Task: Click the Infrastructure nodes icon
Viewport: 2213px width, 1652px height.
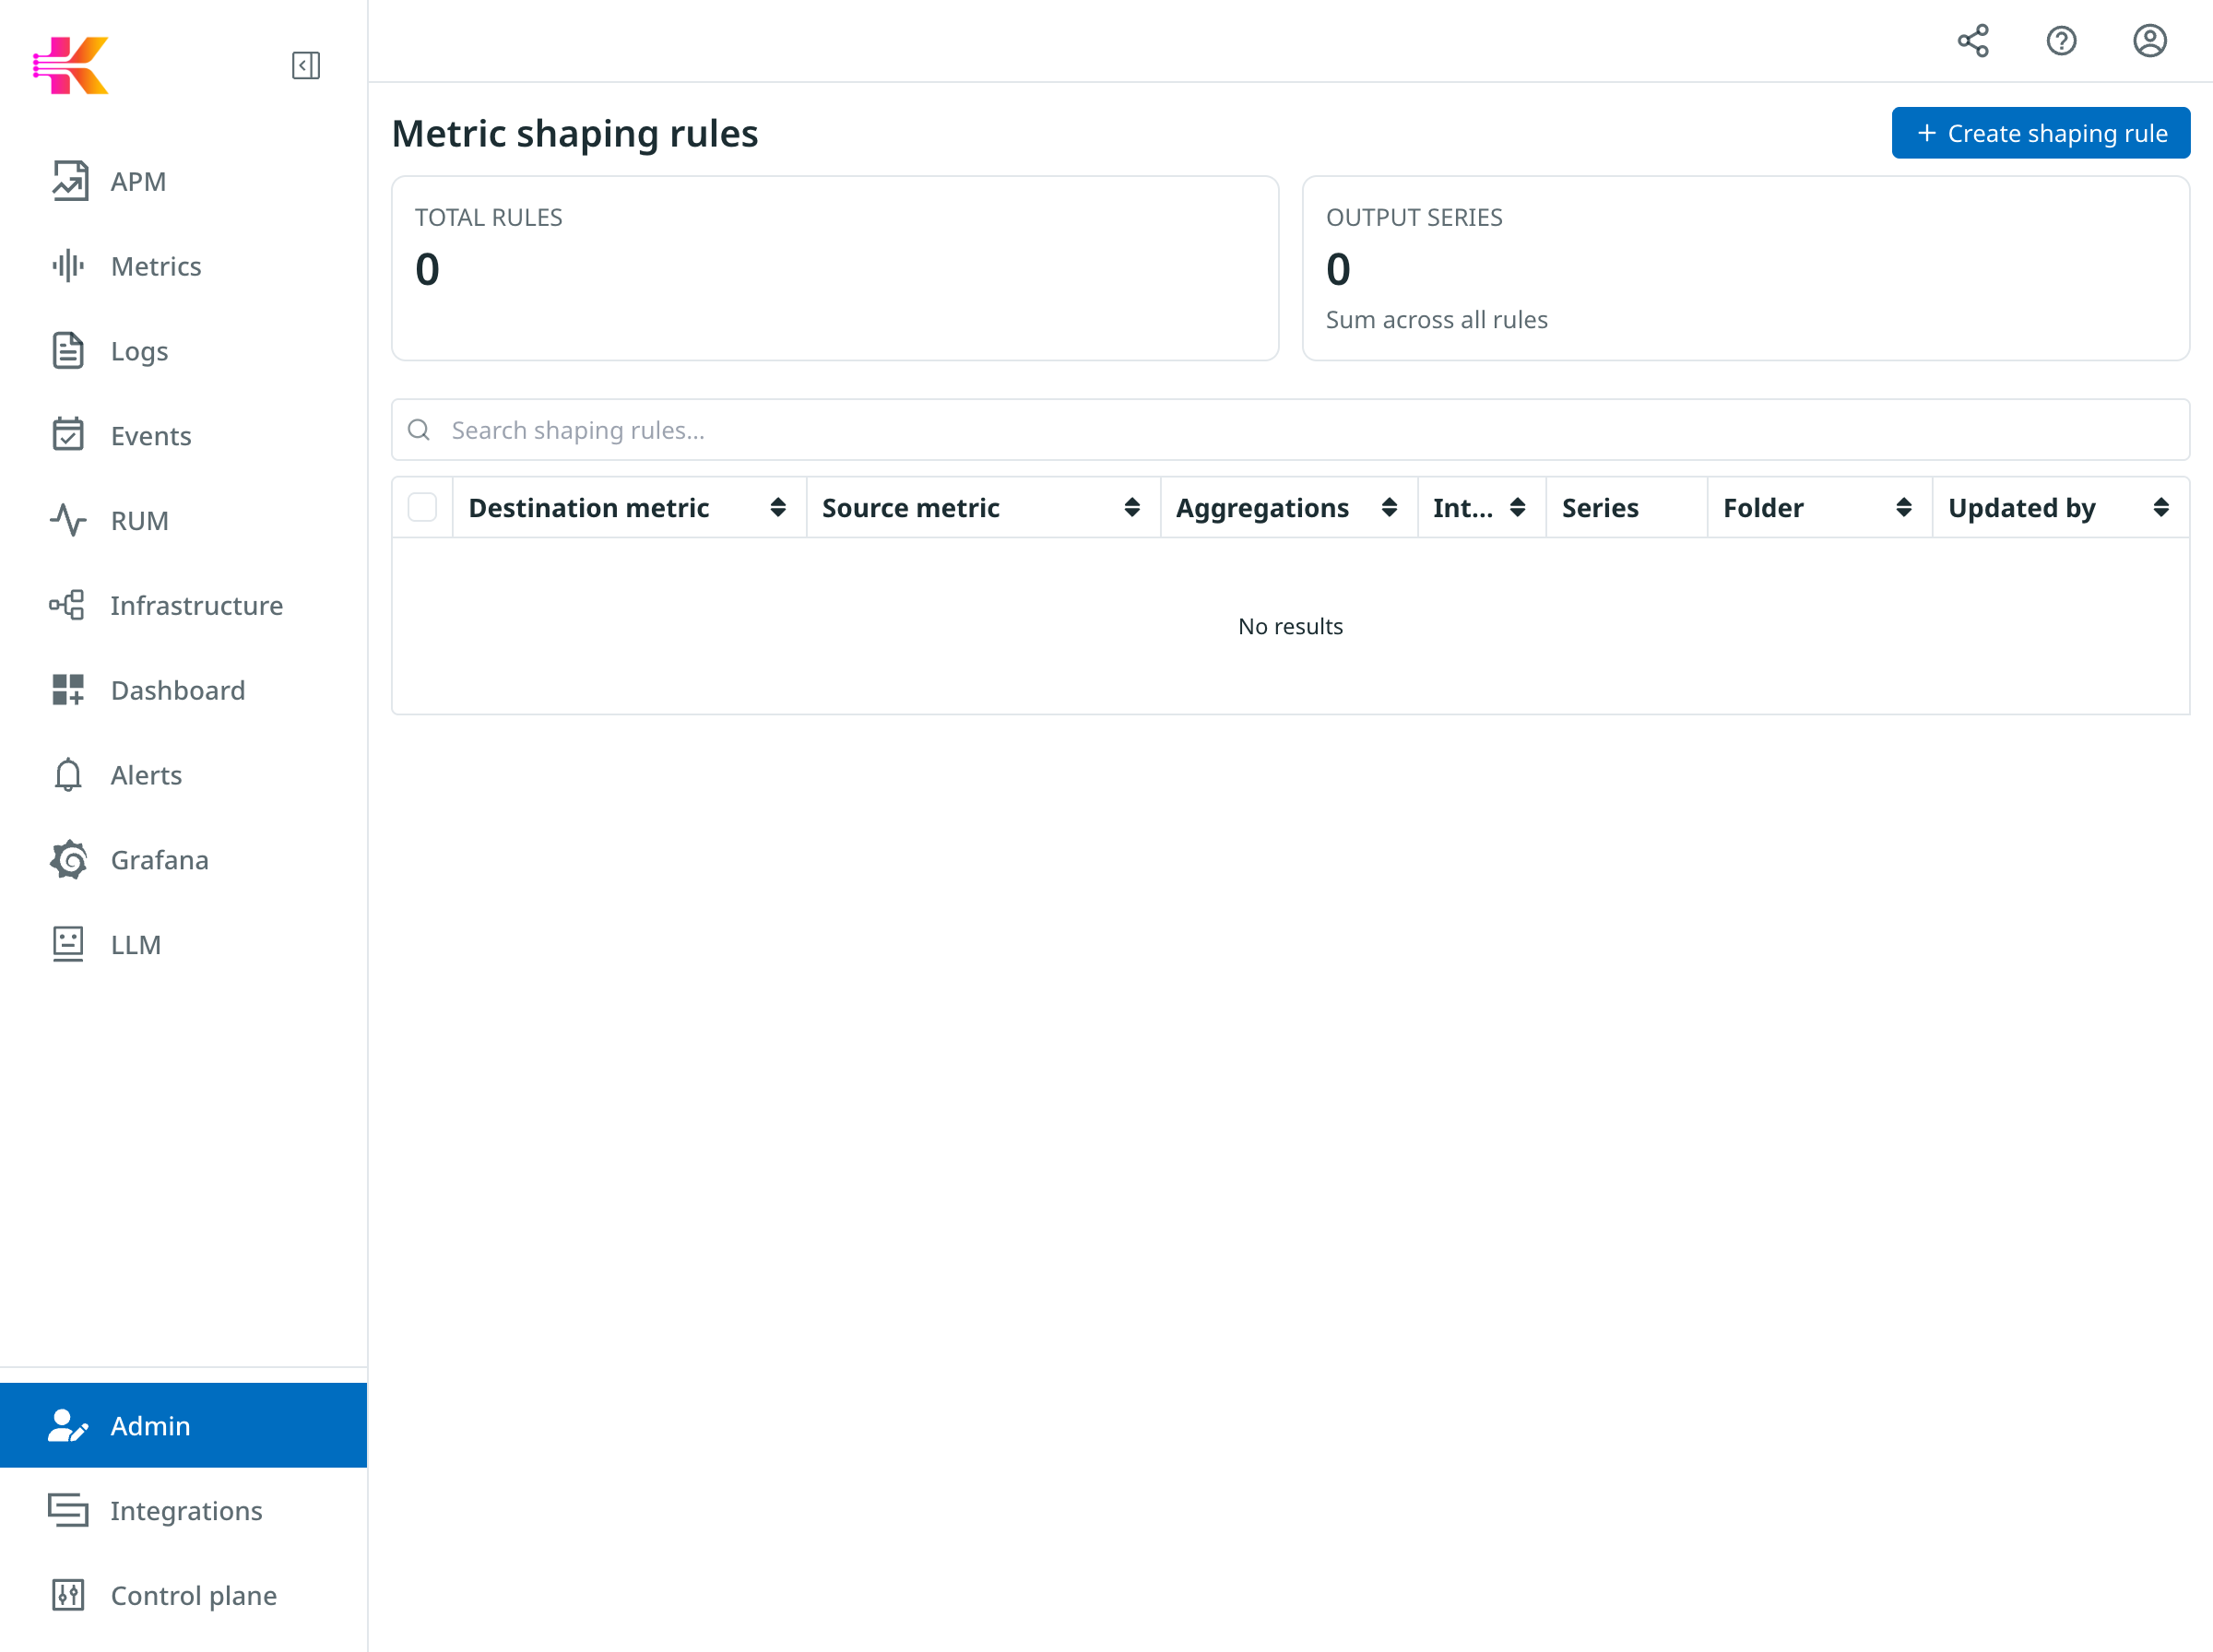Action: [68, 605]
